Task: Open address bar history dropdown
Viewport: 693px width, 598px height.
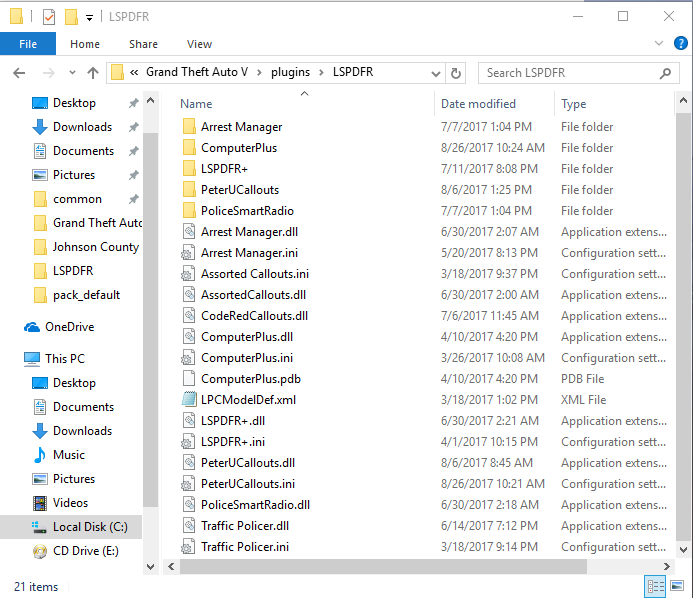Action: (436, 73)
